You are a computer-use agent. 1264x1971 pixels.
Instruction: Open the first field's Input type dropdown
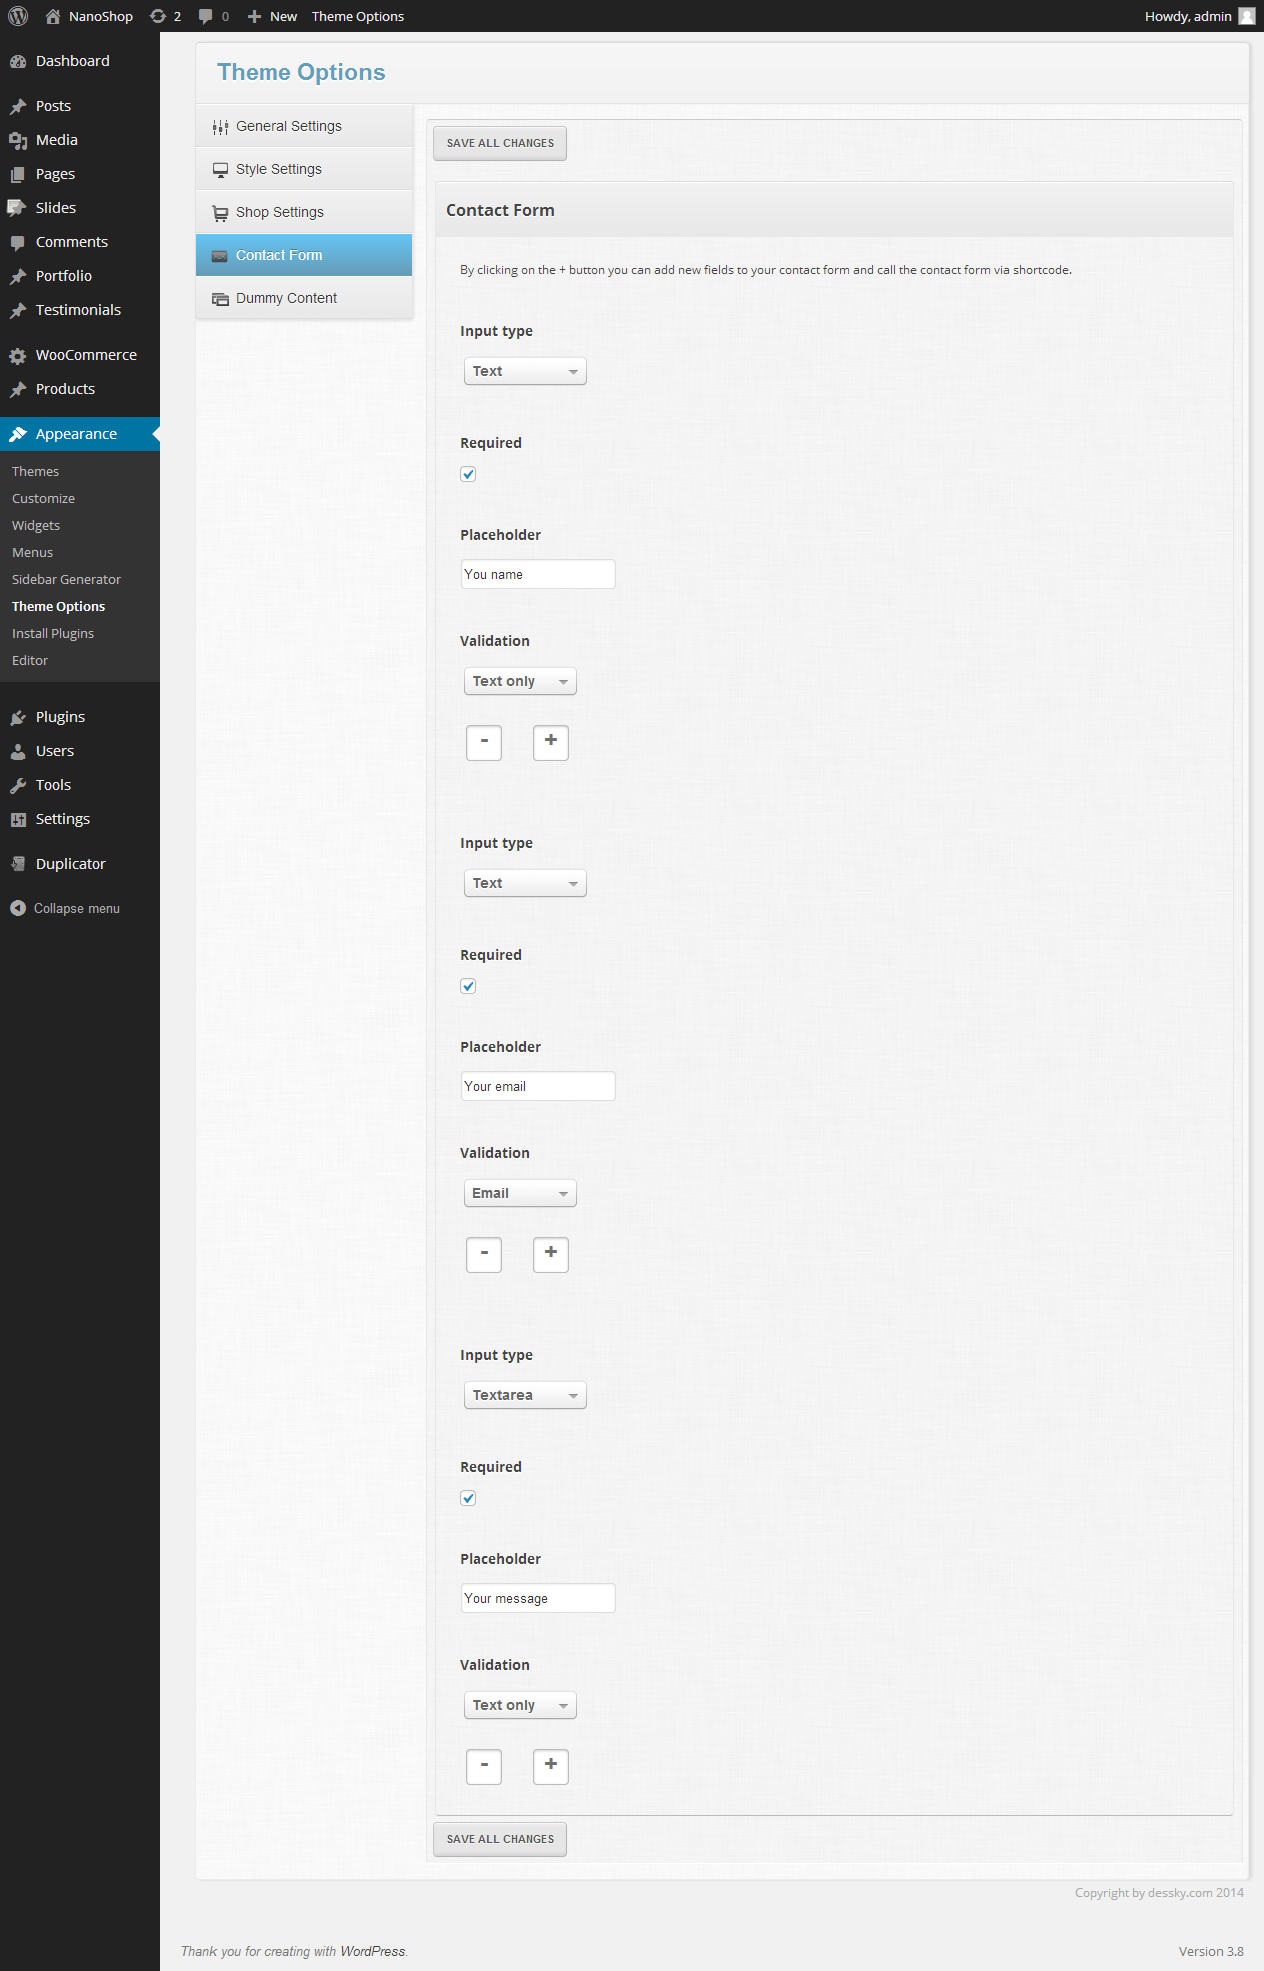[x=524, y=371]
